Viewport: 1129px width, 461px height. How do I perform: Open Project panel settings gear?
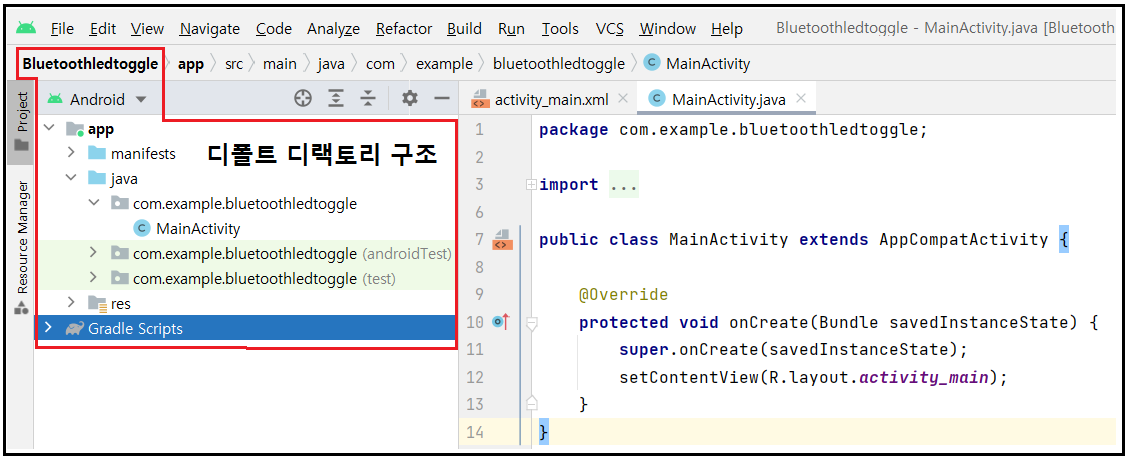tap(410, 99)
